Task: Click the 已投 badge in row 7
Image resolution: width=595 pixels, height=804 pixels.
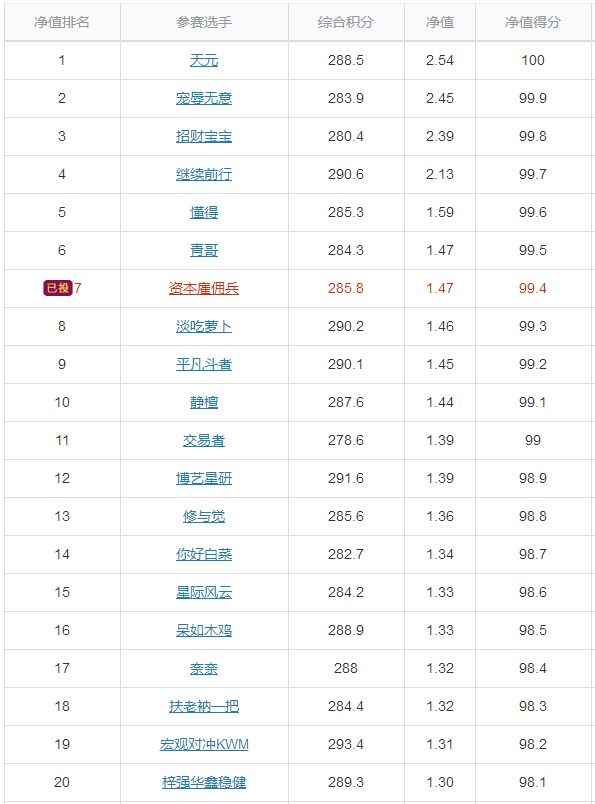Action: (x=57, y=288)
